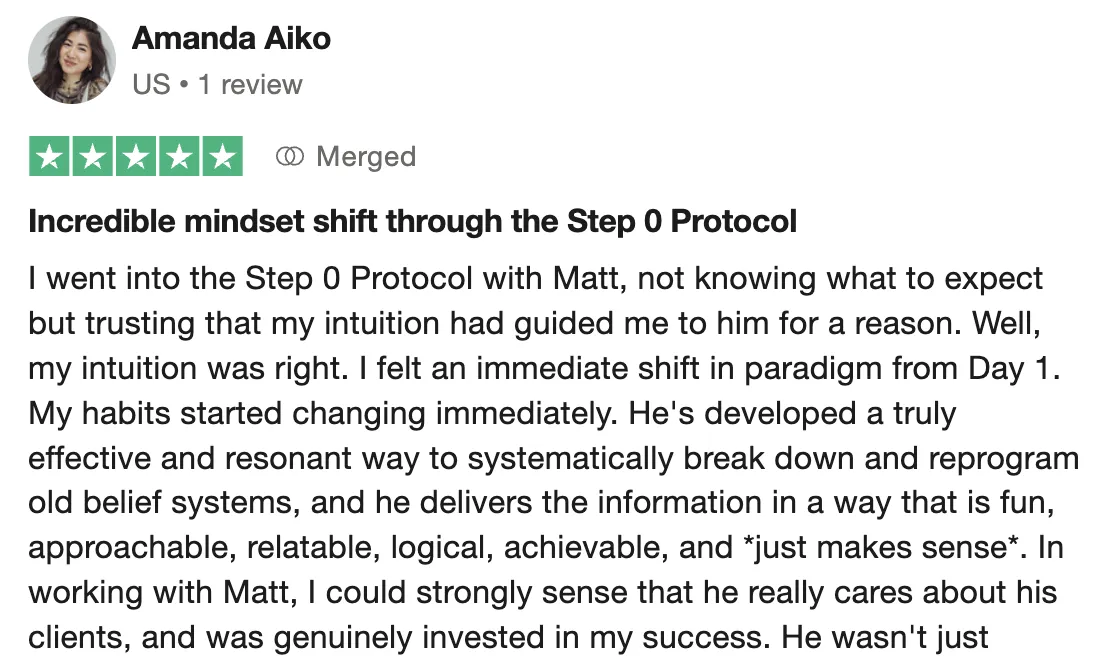Click the line starting 'effective and resonant way'
The width and height of the screenshot is (1112, 668).
coord(553,459)
